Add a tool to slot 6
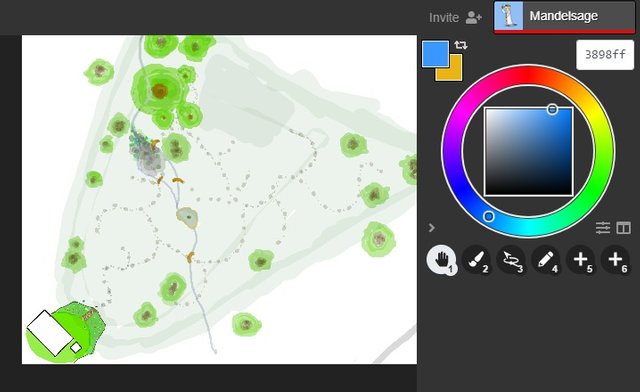640x392 pixels. tap(615, 259)
